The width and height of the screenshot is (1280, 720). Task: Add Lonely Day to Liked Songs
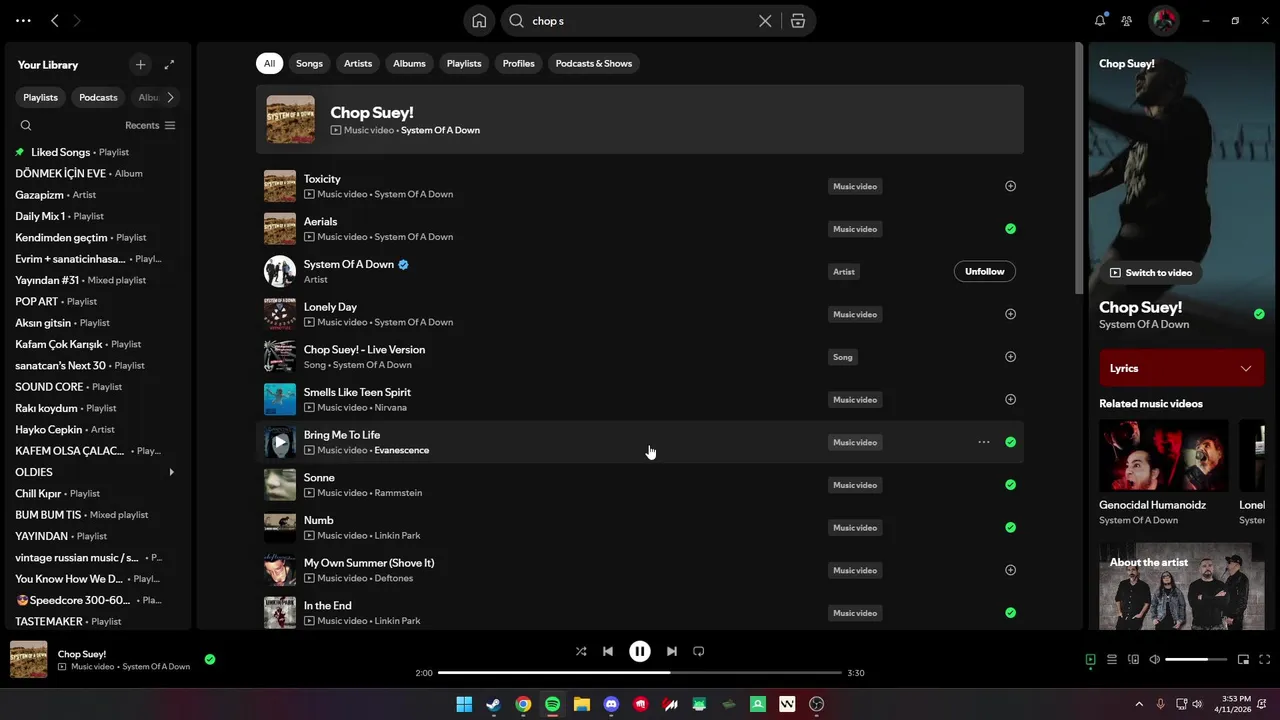[x=1010, y=314]
